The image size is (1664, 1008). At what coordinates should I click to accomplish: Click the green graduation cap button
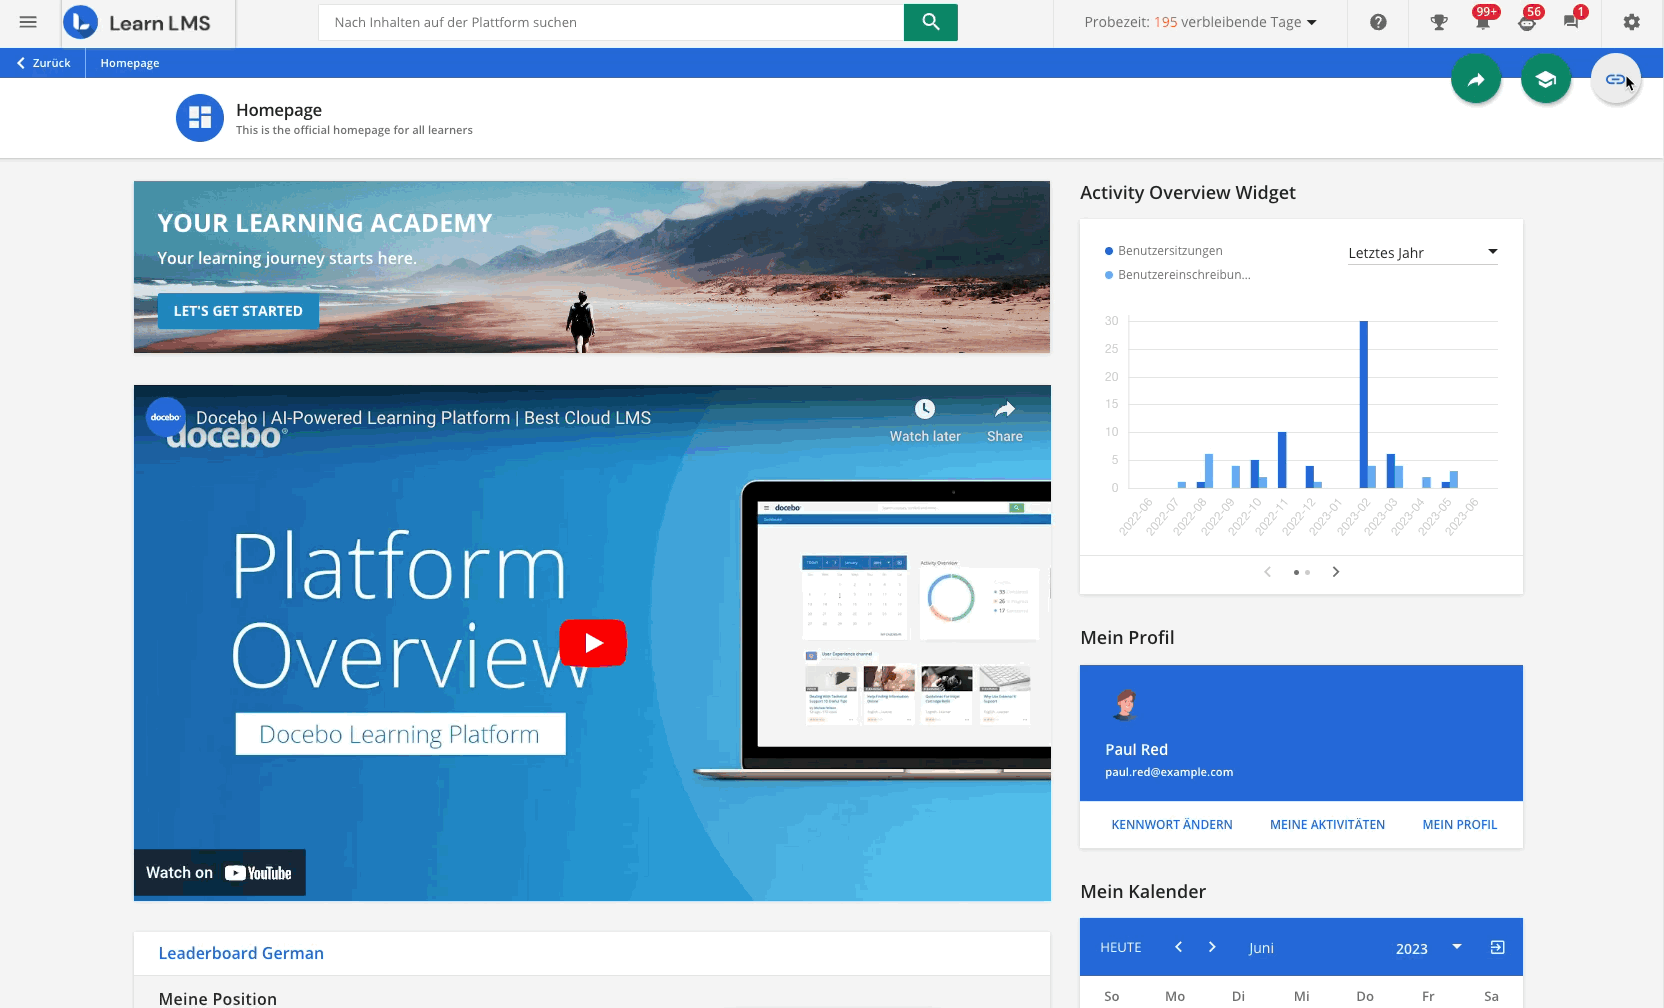(x=1546, y=80)
